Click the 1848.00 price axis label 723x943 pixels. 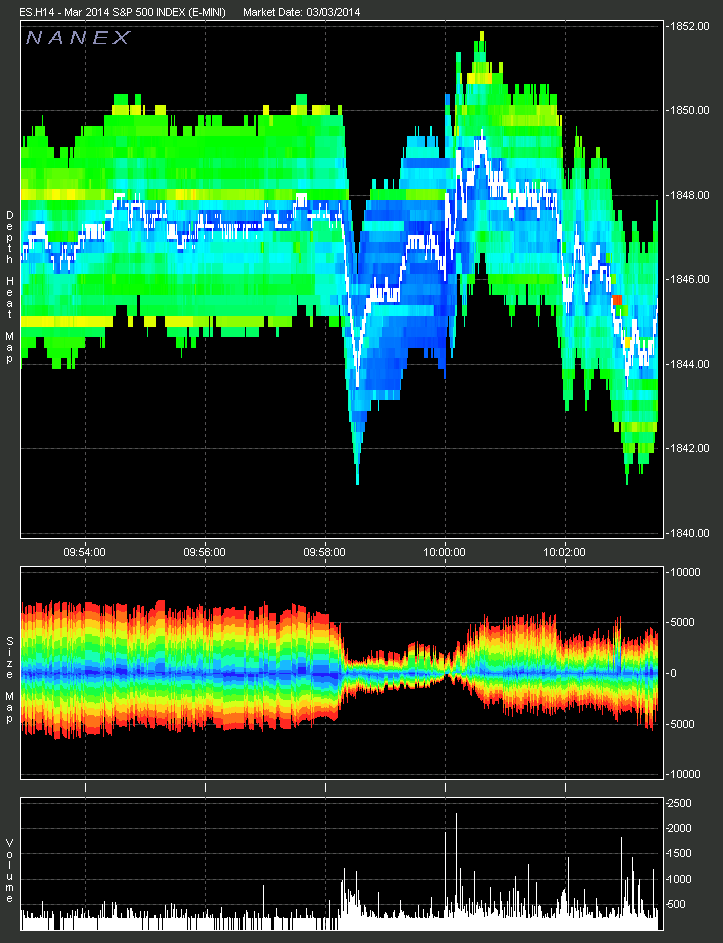pyautogui.click(x=689, y=195)
